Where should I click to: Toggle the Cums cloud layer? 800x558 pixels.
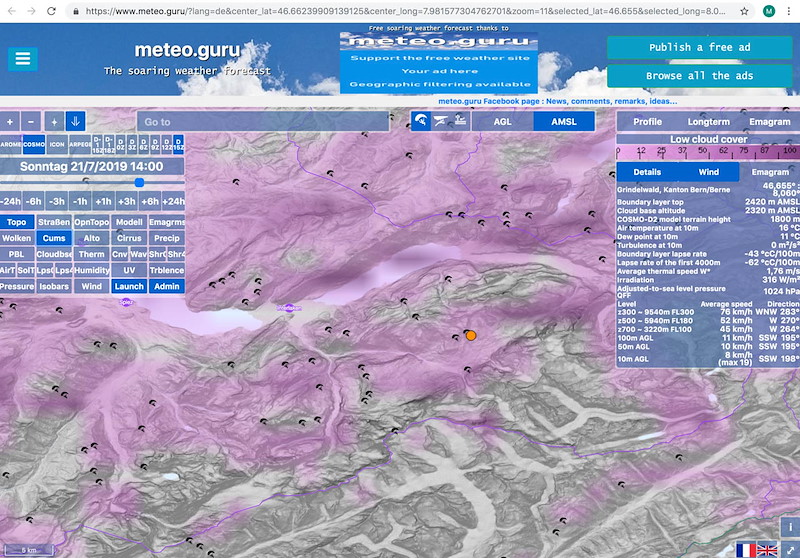pyautogui.click(x=52, y=238)
